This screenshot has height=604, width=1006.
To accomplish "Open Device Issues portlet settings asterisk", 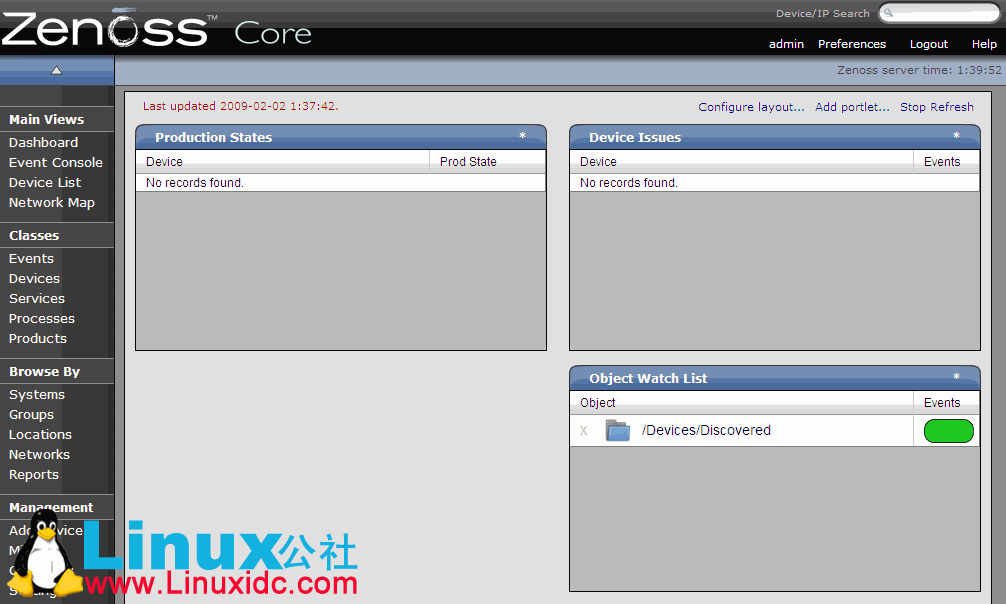I will [956, 137].
